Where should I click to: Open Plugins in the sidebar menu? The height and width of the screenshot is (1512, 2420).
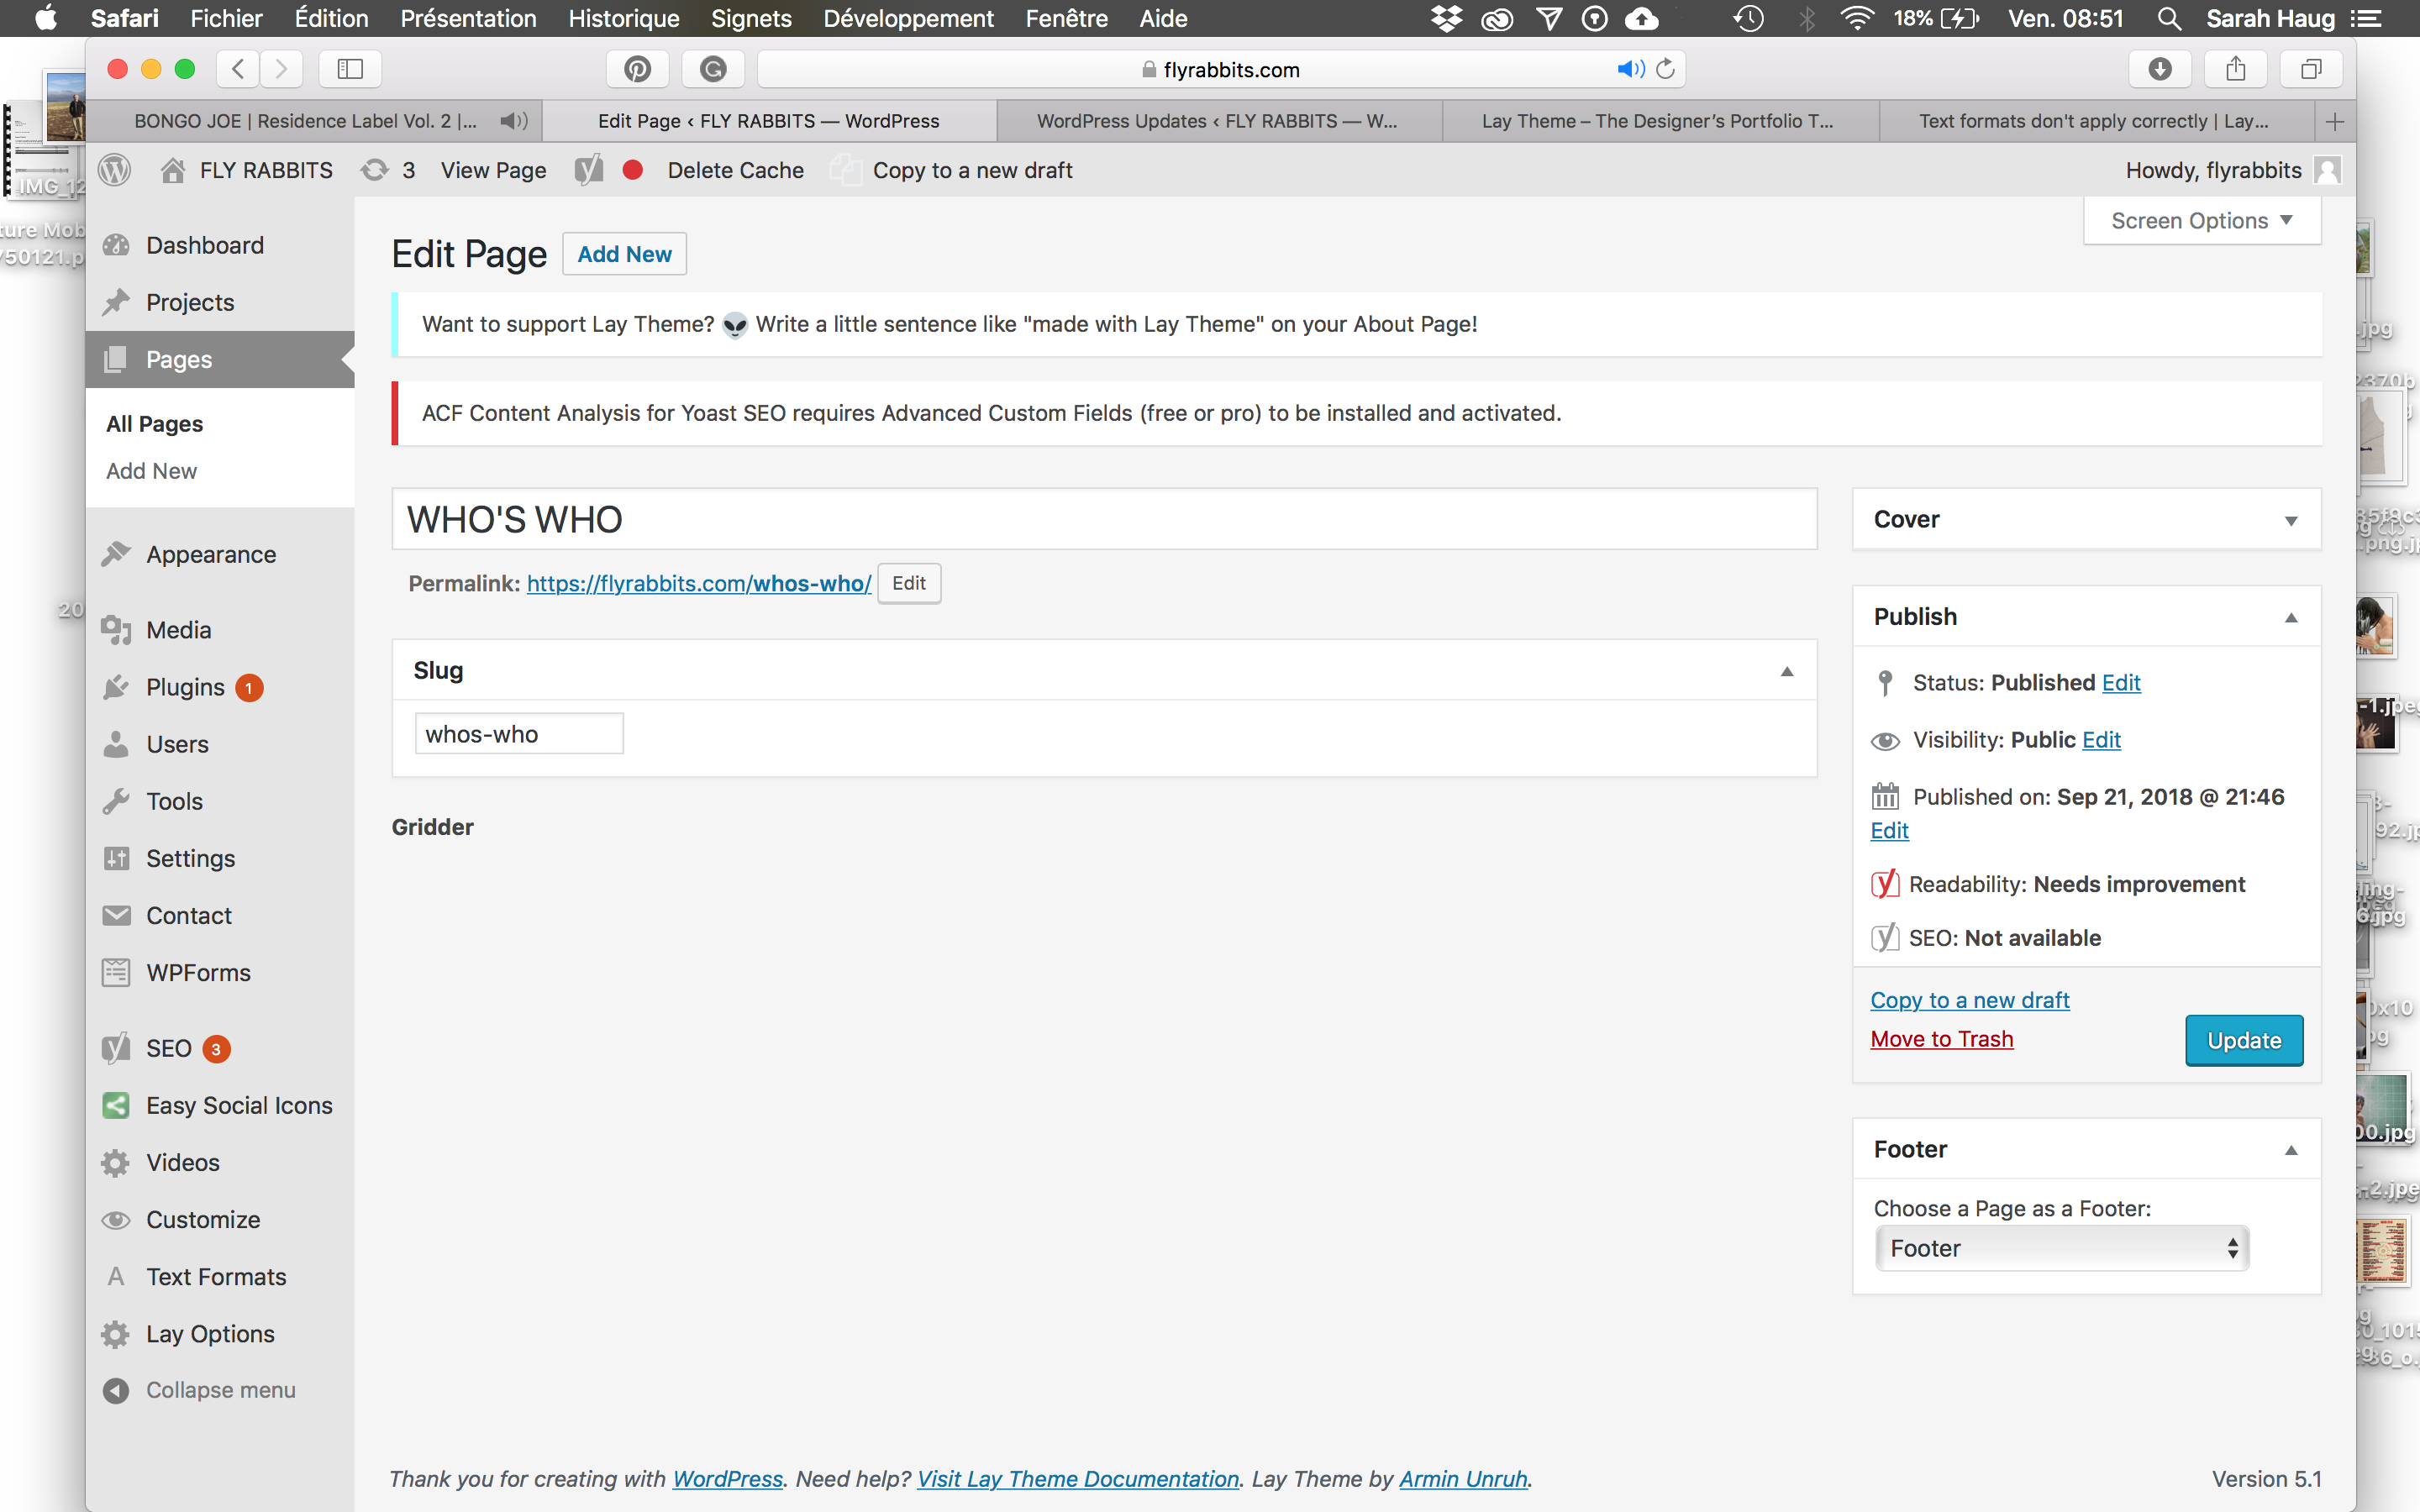[x=185, y=687]
